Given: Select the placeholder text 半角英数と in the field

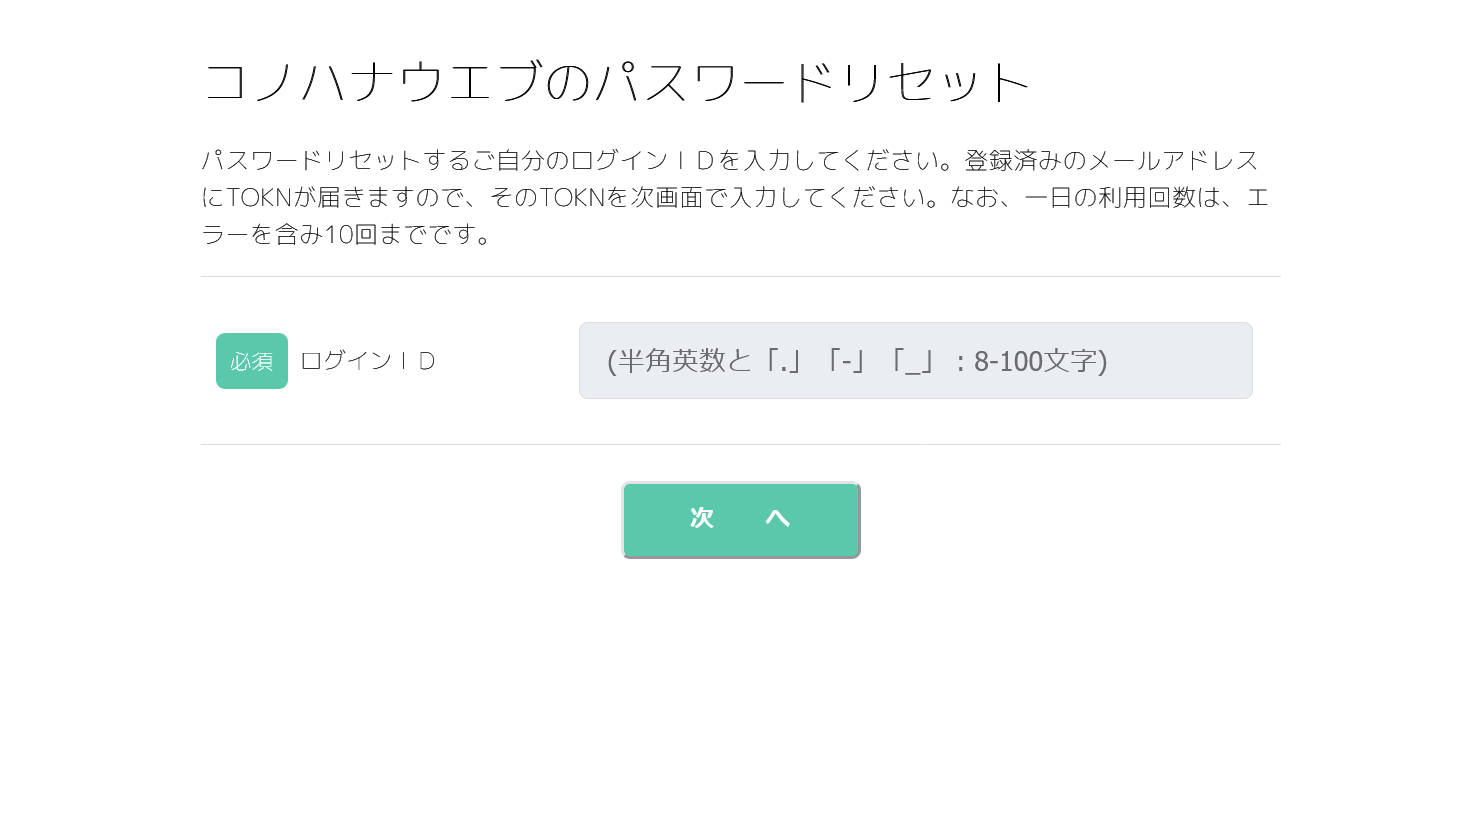Looking at the screenshot, I should click(672, 361).
